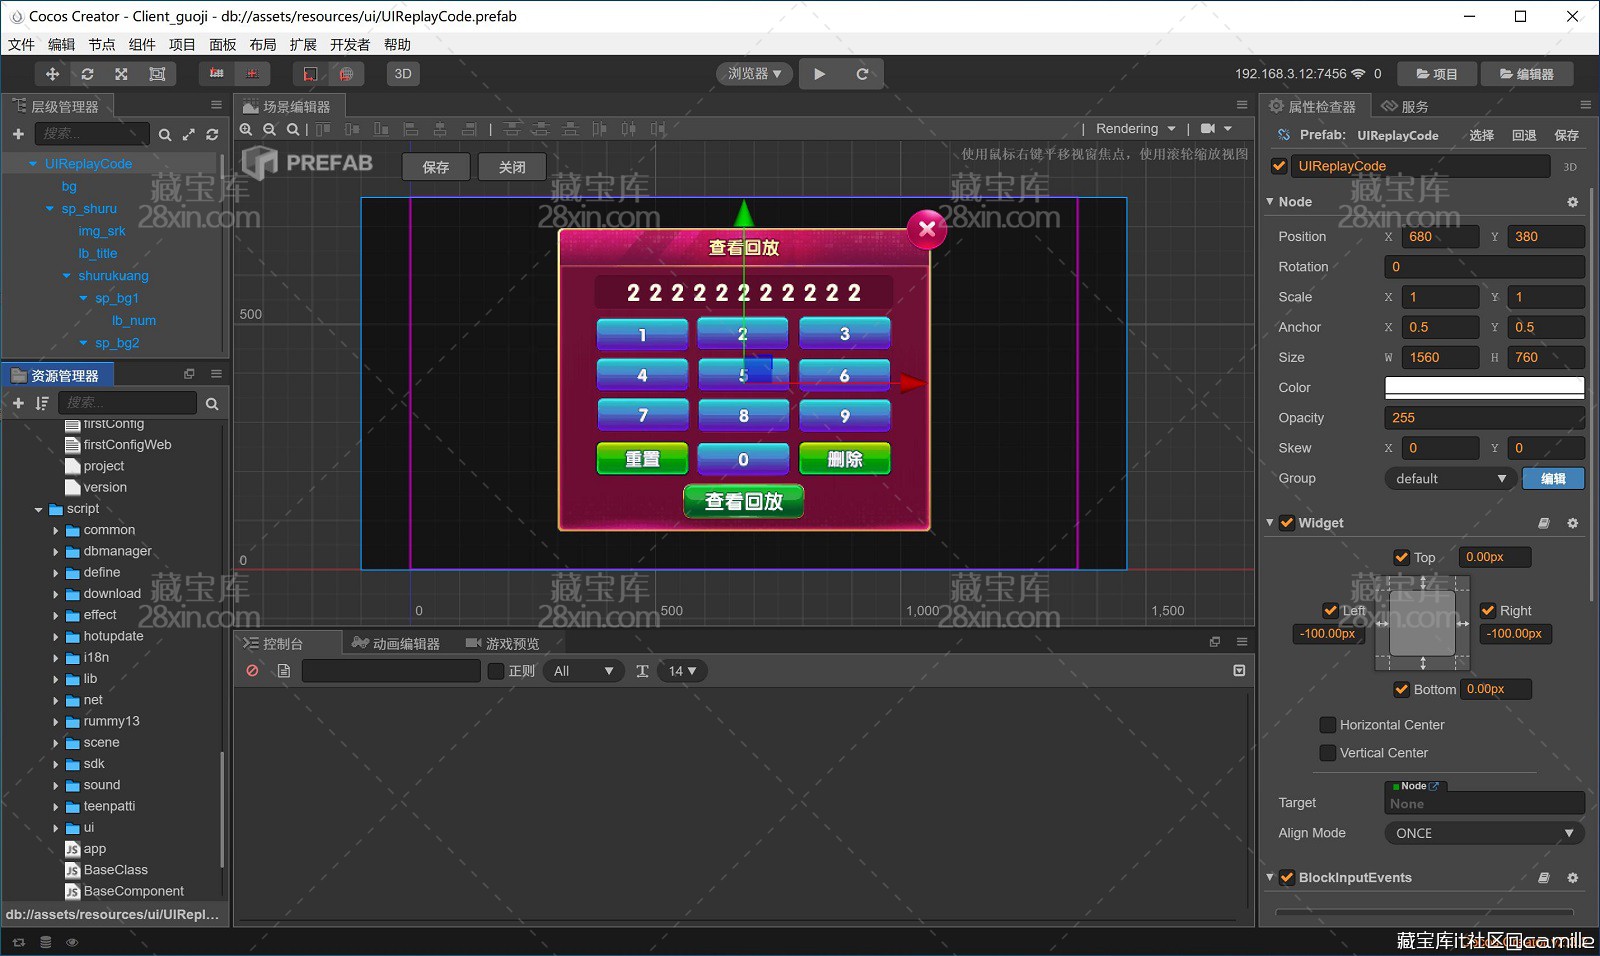Toggle the Widget component checkbox
This screenshot has width=1600, height=956.
pyautogui.click(x=1287, y=523)
